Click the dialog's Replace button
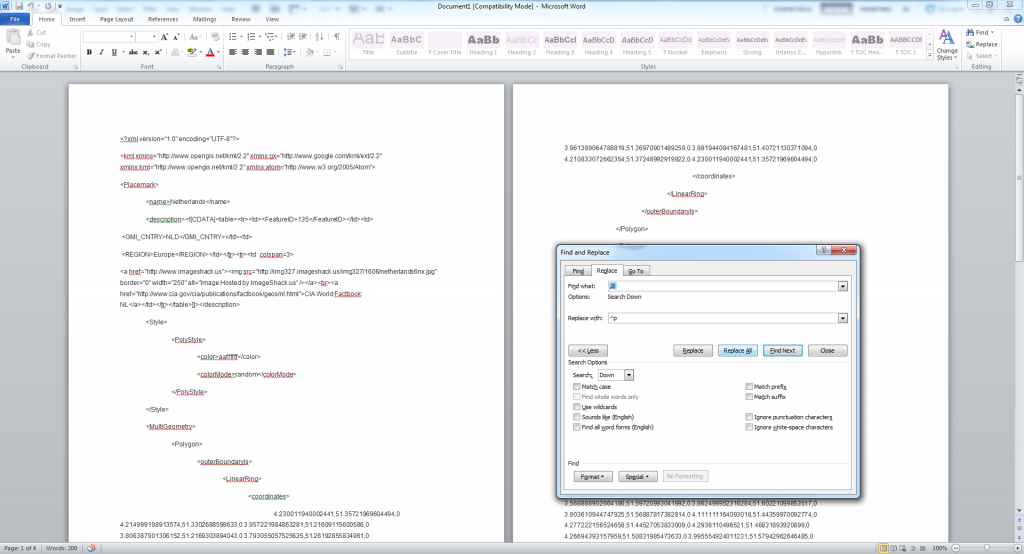The height and width of the screenshot is (554, 1024). 693,351
